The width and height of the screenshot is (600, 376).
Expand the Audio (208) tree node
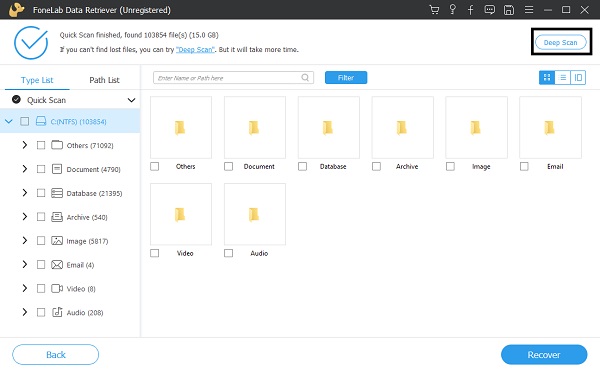[25, 313]
